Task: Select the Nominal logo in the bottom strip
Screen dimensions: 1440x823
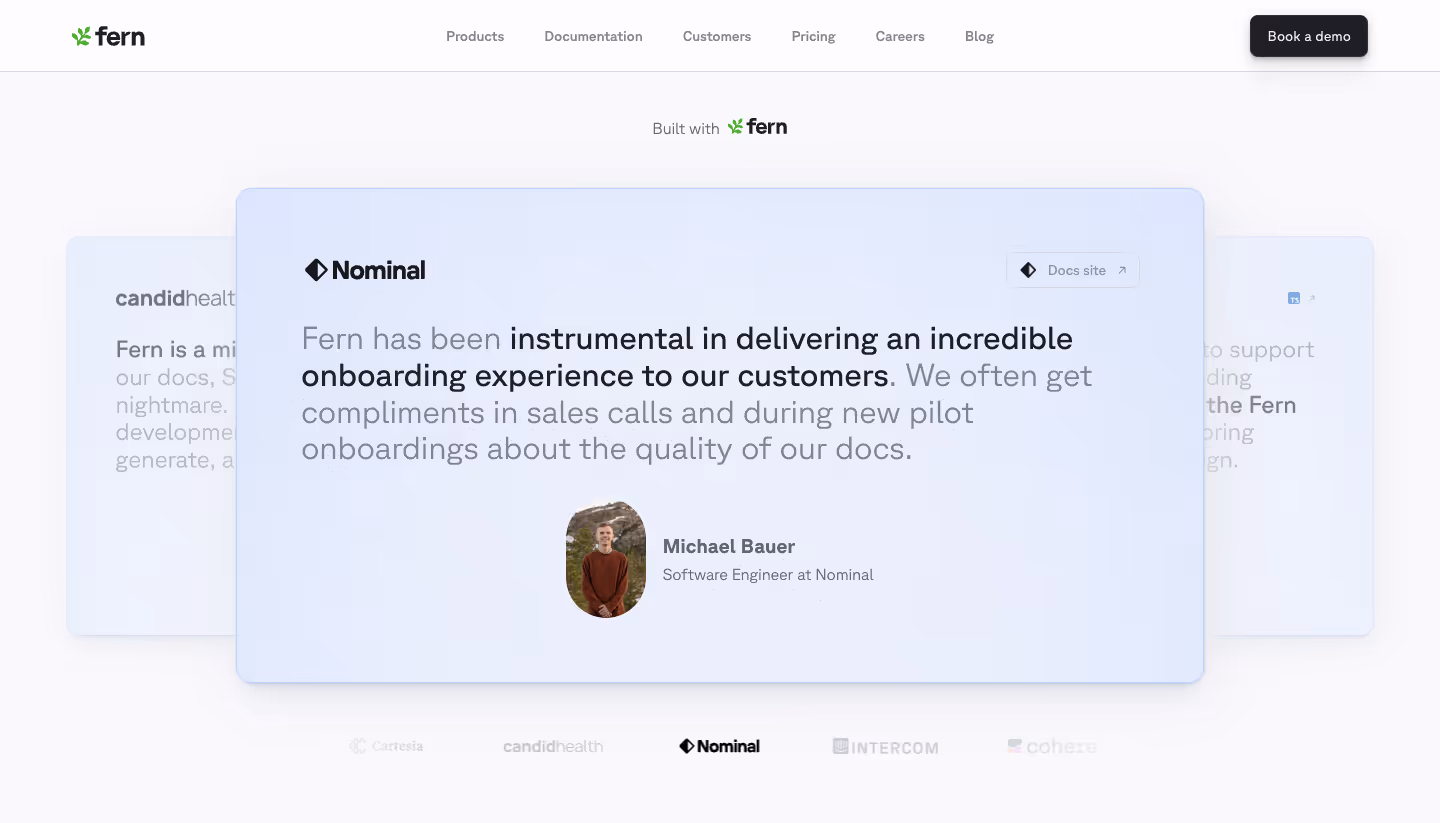Action: pos(719,746)
